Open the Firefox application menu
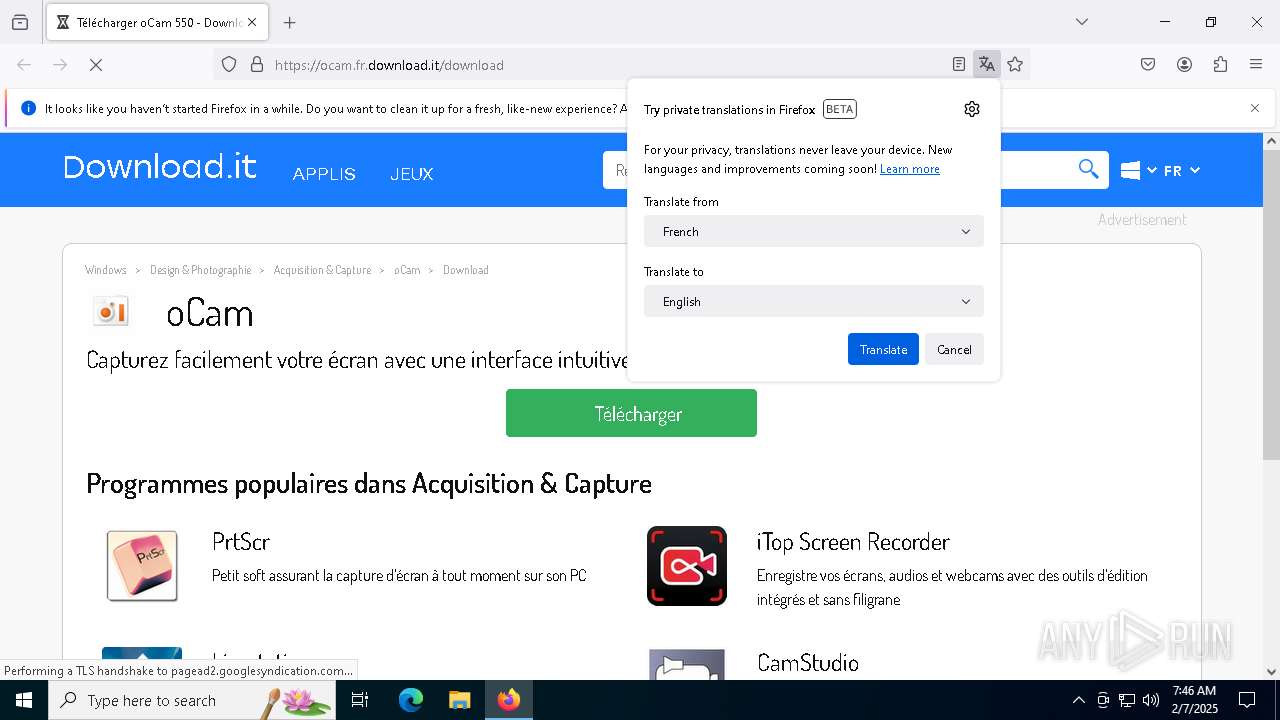Viewport: 1280px width, 720px height. (x=1256, y=65)
